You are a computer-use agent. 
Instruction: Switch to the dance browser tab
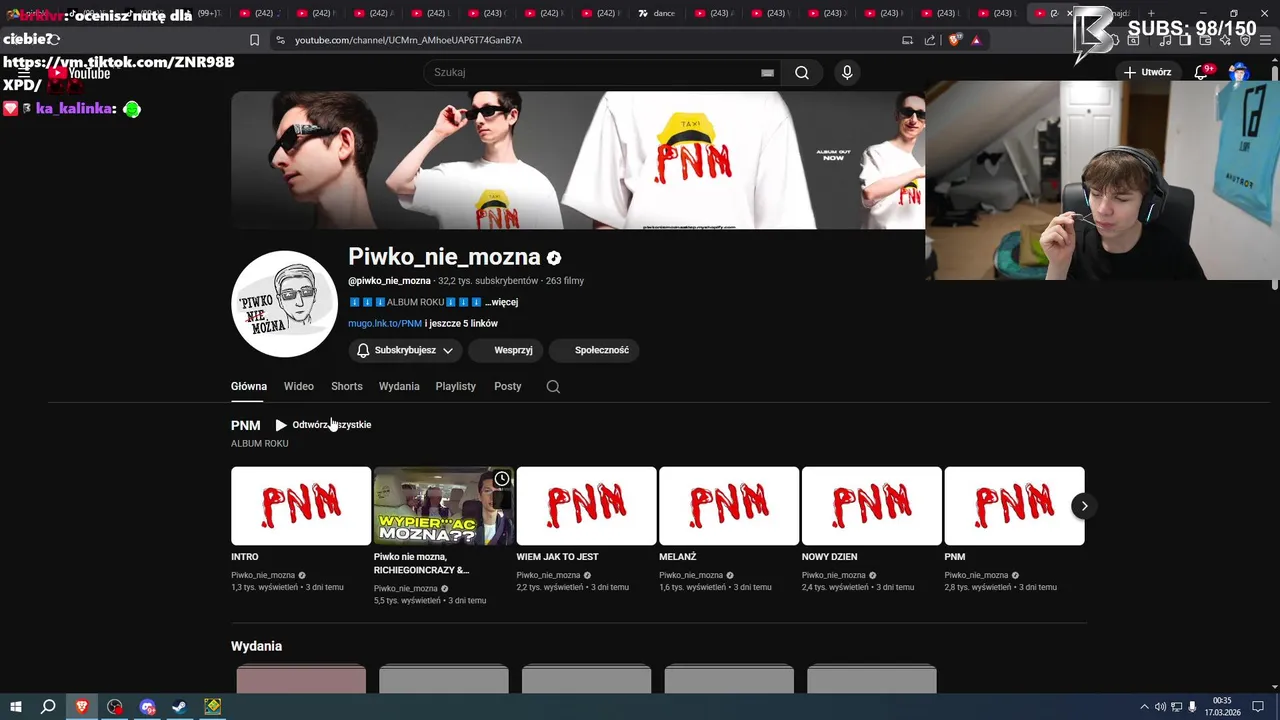[x=657, y=13]
